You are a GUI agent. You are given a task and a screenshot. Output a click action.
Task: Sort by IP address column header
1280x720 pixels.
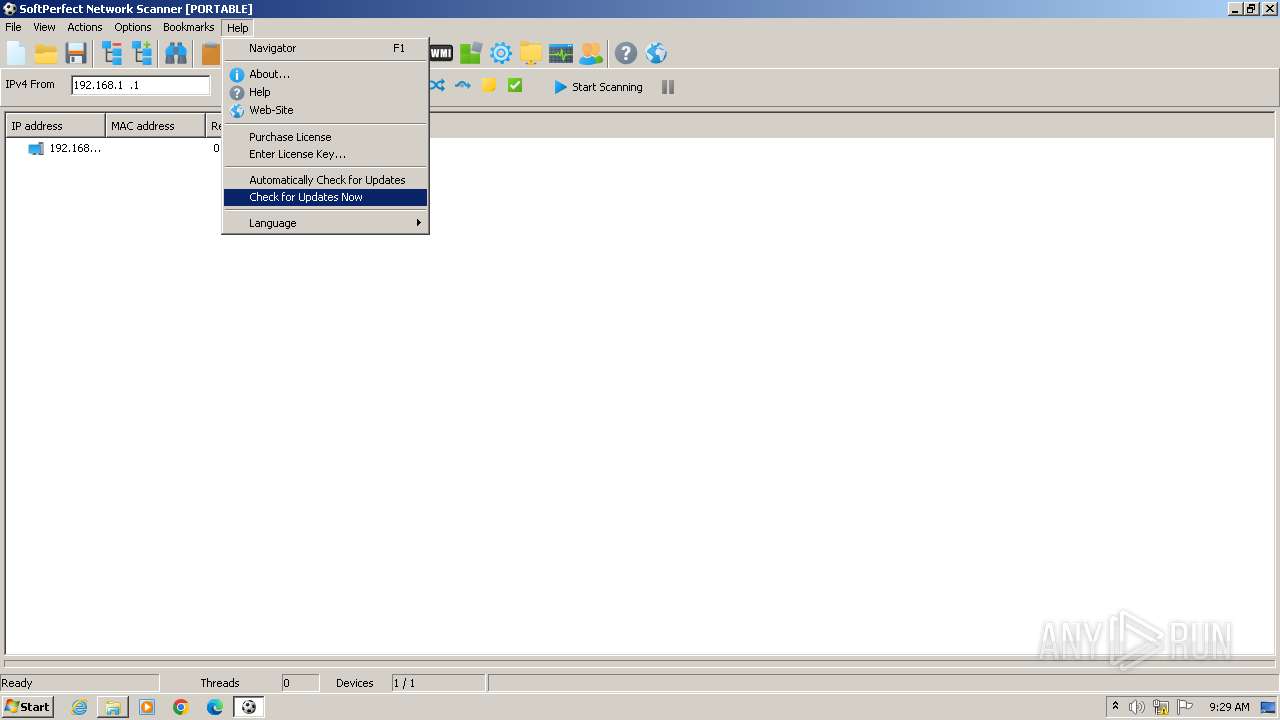[56, 126]
